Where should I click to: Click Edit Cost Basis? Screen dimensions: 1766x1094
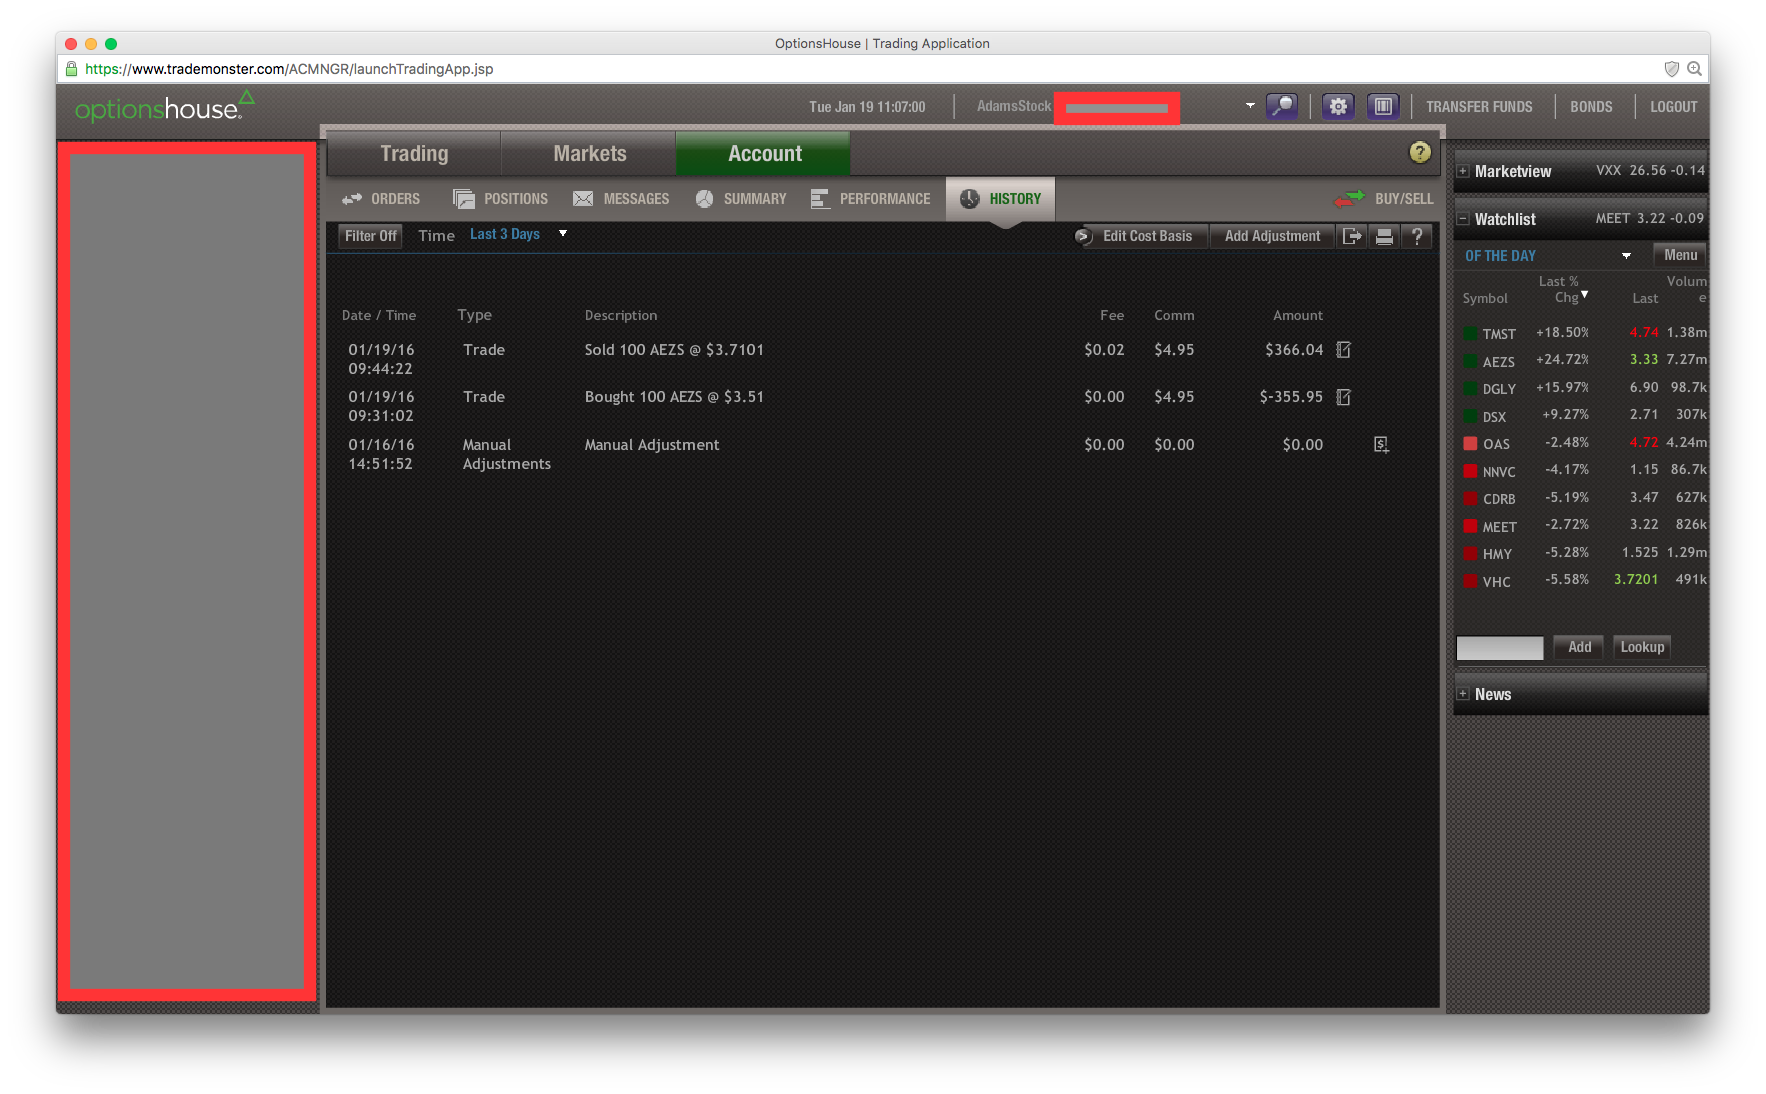1147,236
